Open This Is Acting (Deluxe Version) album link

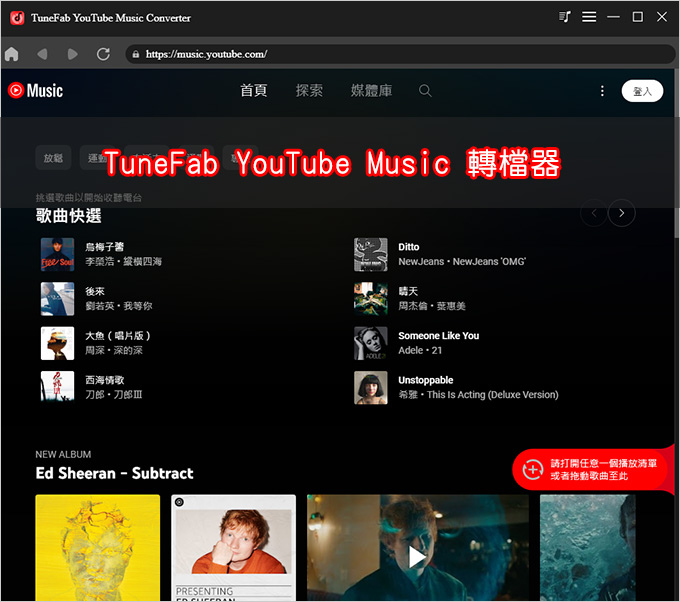click(x=493, y=395)
